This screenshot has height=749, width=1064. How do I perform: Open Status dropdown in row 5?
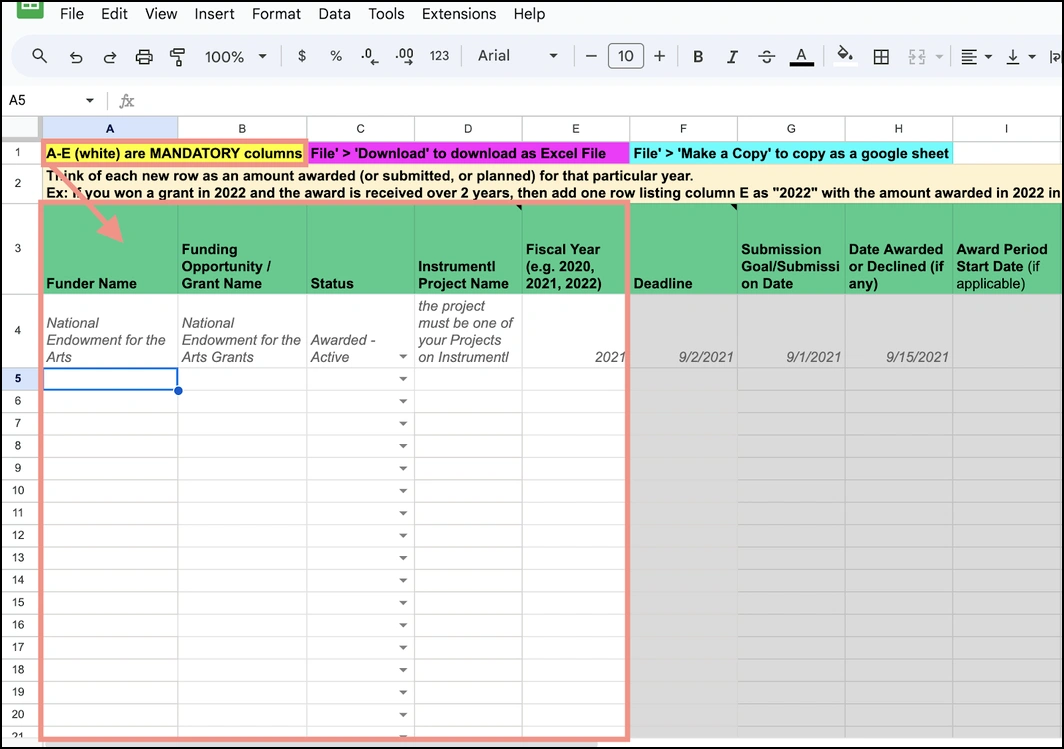click(x=403, y=379)
